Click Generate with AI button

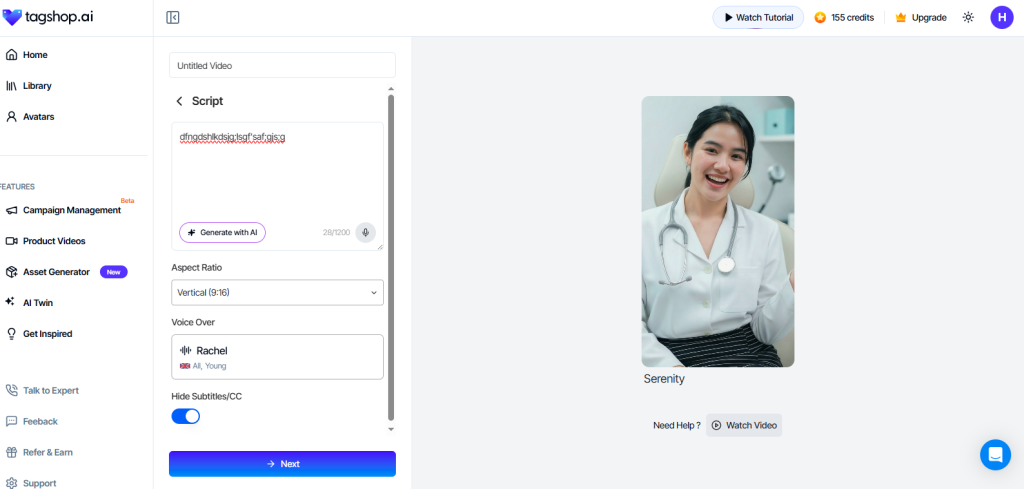tap(222, 233)
